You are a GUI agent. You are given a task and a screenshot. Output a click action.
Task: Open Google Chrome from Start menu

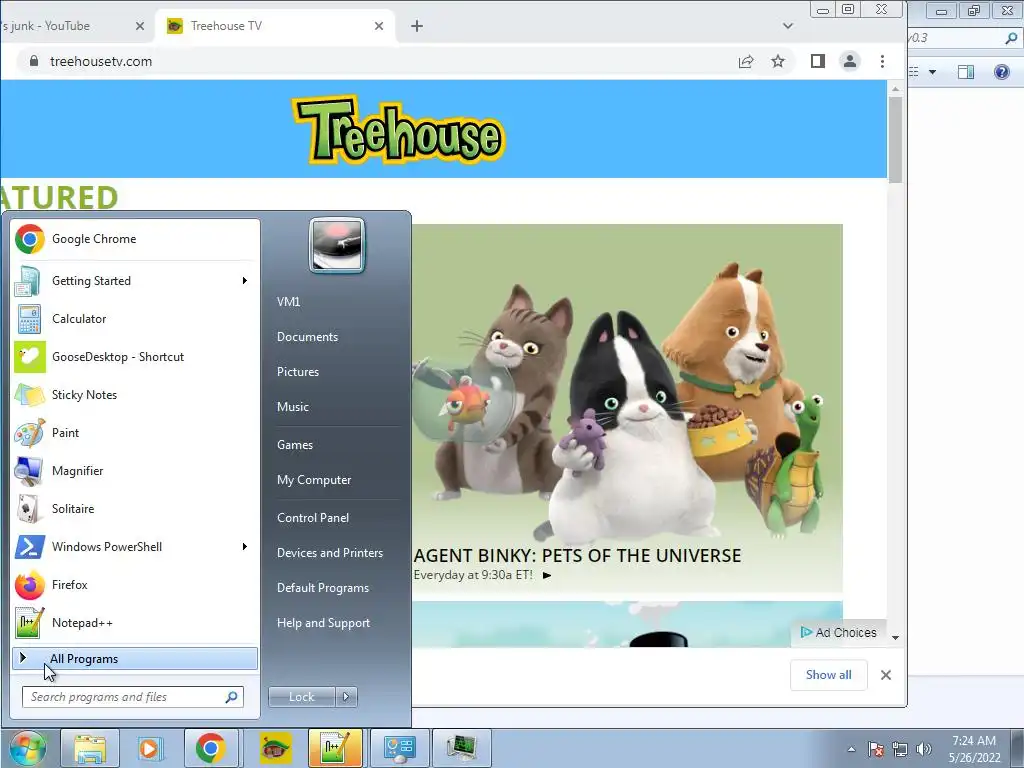(135, 239)
